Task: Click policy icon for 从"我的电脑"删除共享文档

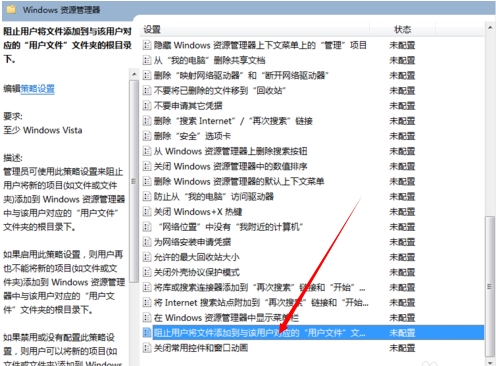Action: coord(147,60)
